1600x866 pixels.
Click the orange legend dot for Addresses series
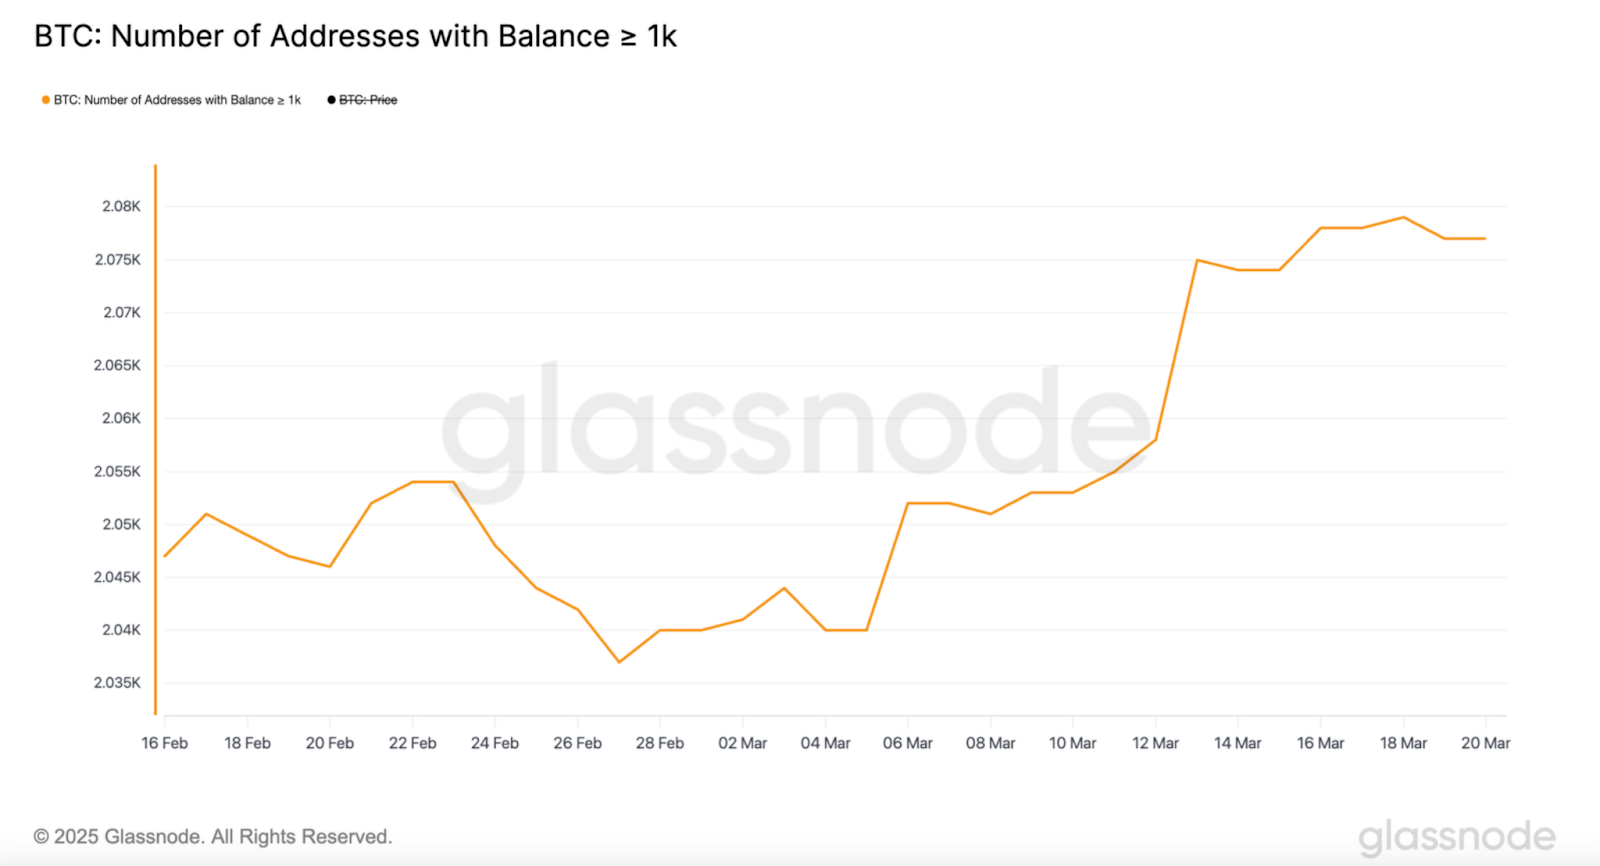[x=46, y=100]
